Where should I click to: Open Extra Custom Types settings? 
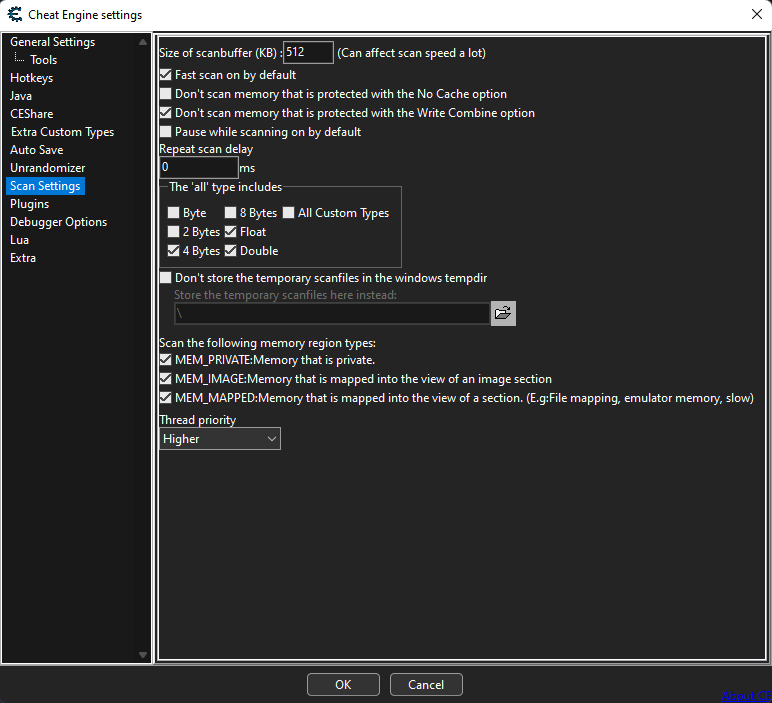click(63, 132)
